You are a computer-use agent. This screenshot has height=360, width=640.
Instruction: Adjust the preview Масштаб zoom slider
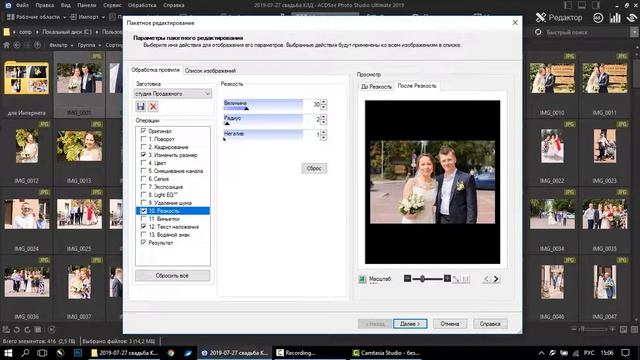(428, 279)
